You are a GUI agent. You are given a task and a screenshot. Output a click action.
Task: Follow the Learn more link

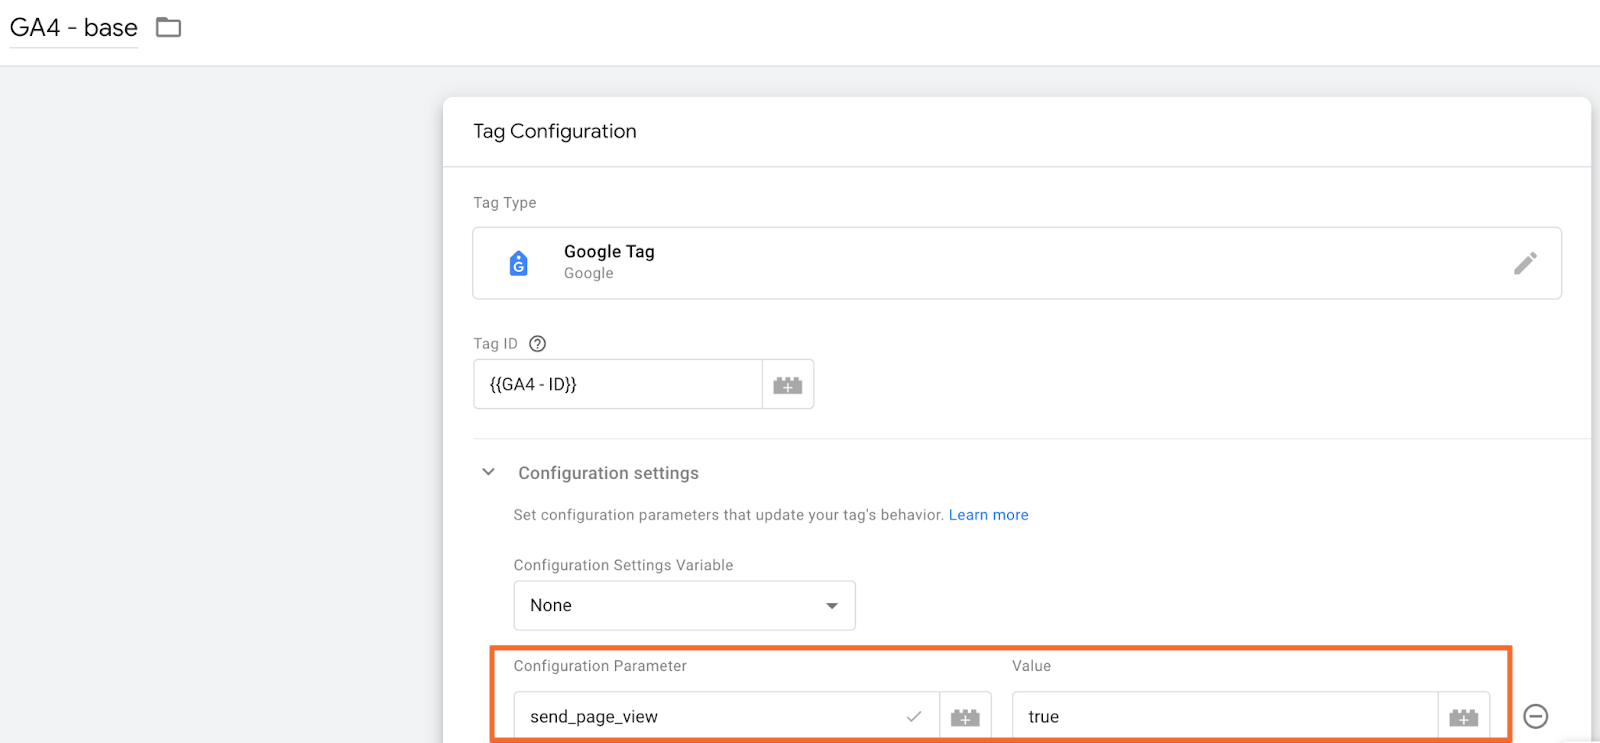[988, 515]
